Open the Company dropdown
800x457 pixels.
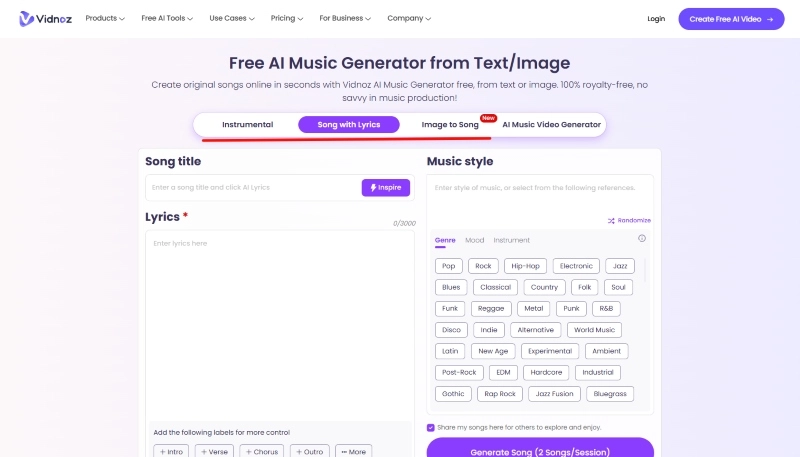coord(409,18)
